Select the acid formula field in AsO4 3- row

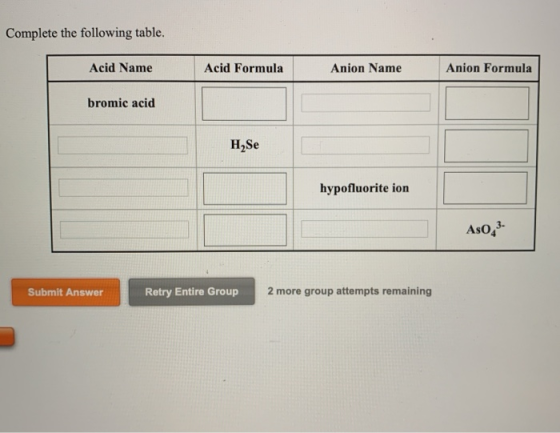[x=245, y=230]
